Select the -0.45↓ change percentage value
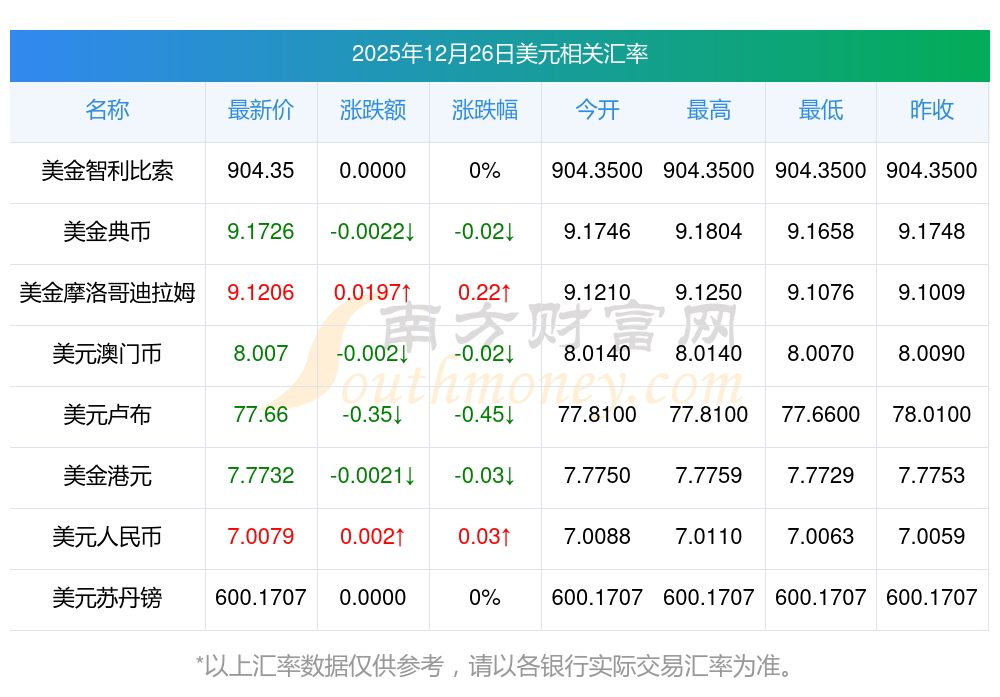Viewport: 1000px width, 697px height. click(484, 415)
